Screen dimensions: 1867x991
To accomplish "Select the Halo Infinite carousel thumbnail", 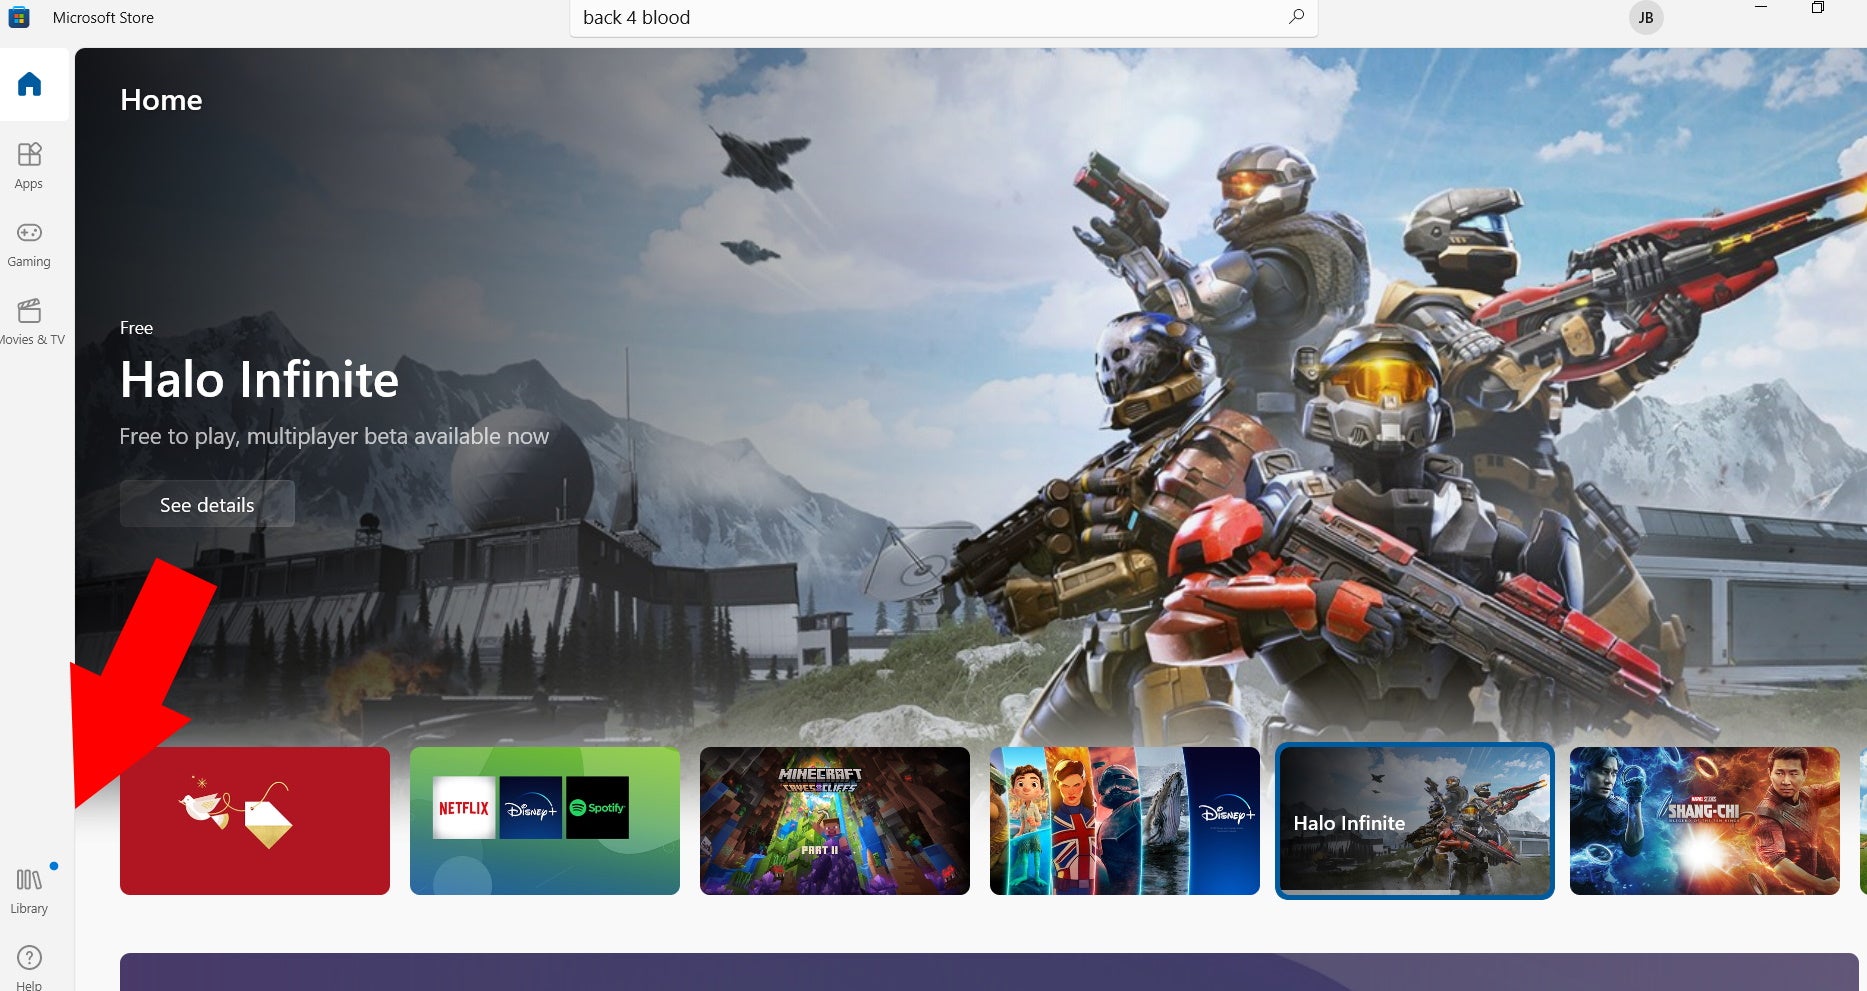I will (1415, 821).
